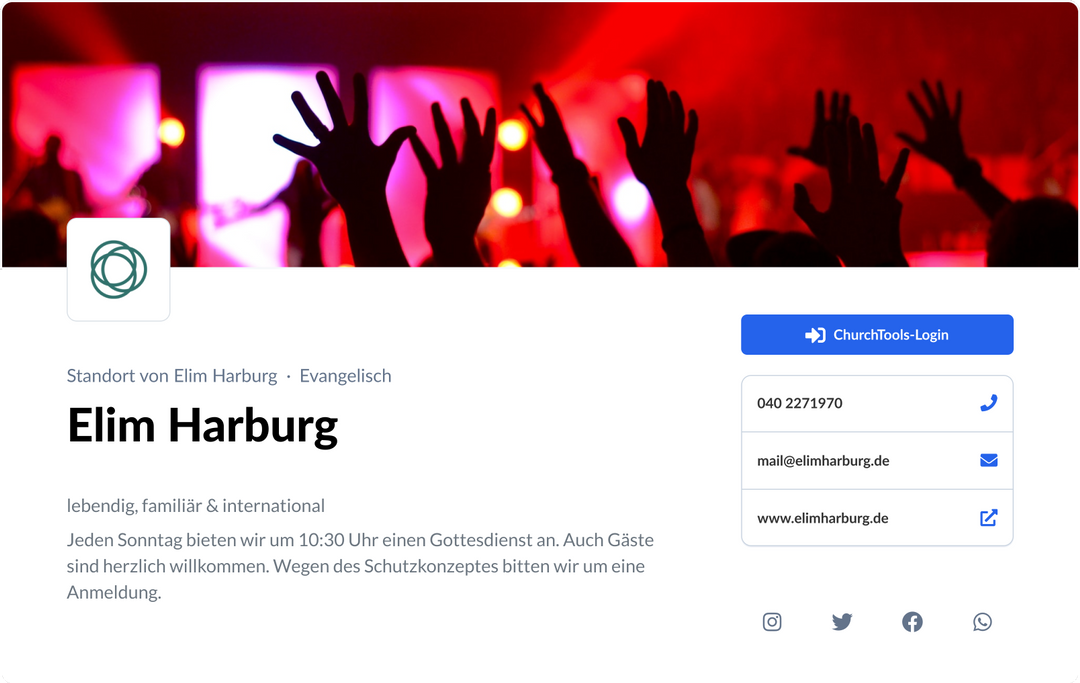Click the Standort von Elim Harburg label
Screen dimensions: 1080x683
click(172, 376)
